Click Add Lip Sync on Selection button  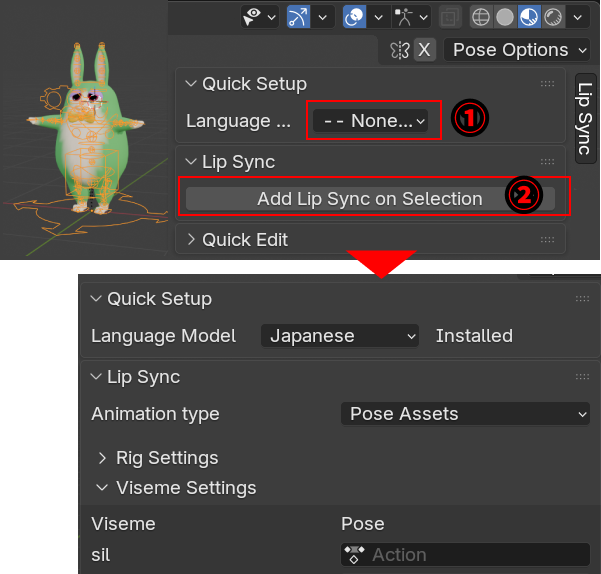pos(369,199)
